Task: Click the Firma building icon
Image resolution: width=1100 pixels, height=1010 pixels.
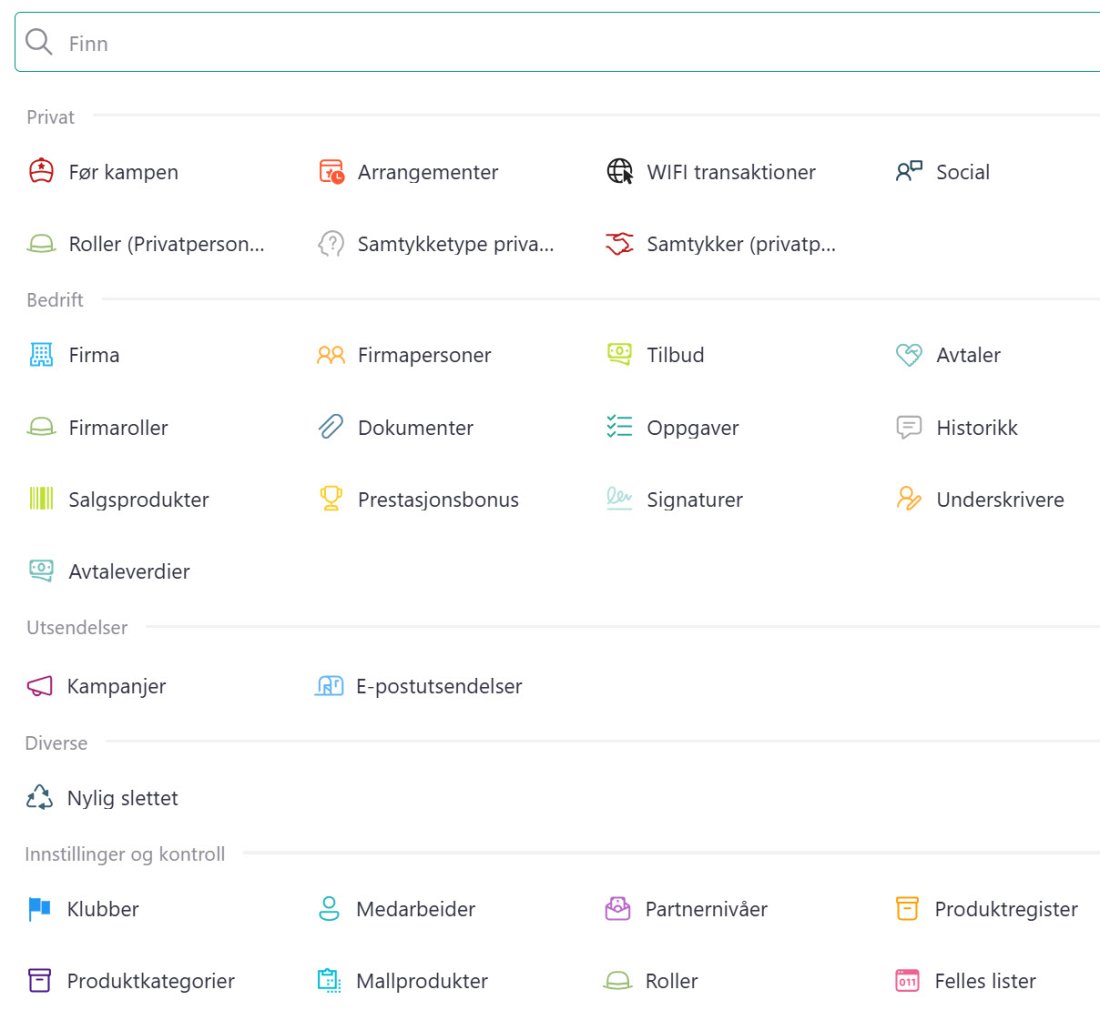Action: pyautogui.click(x=41, y=354)
